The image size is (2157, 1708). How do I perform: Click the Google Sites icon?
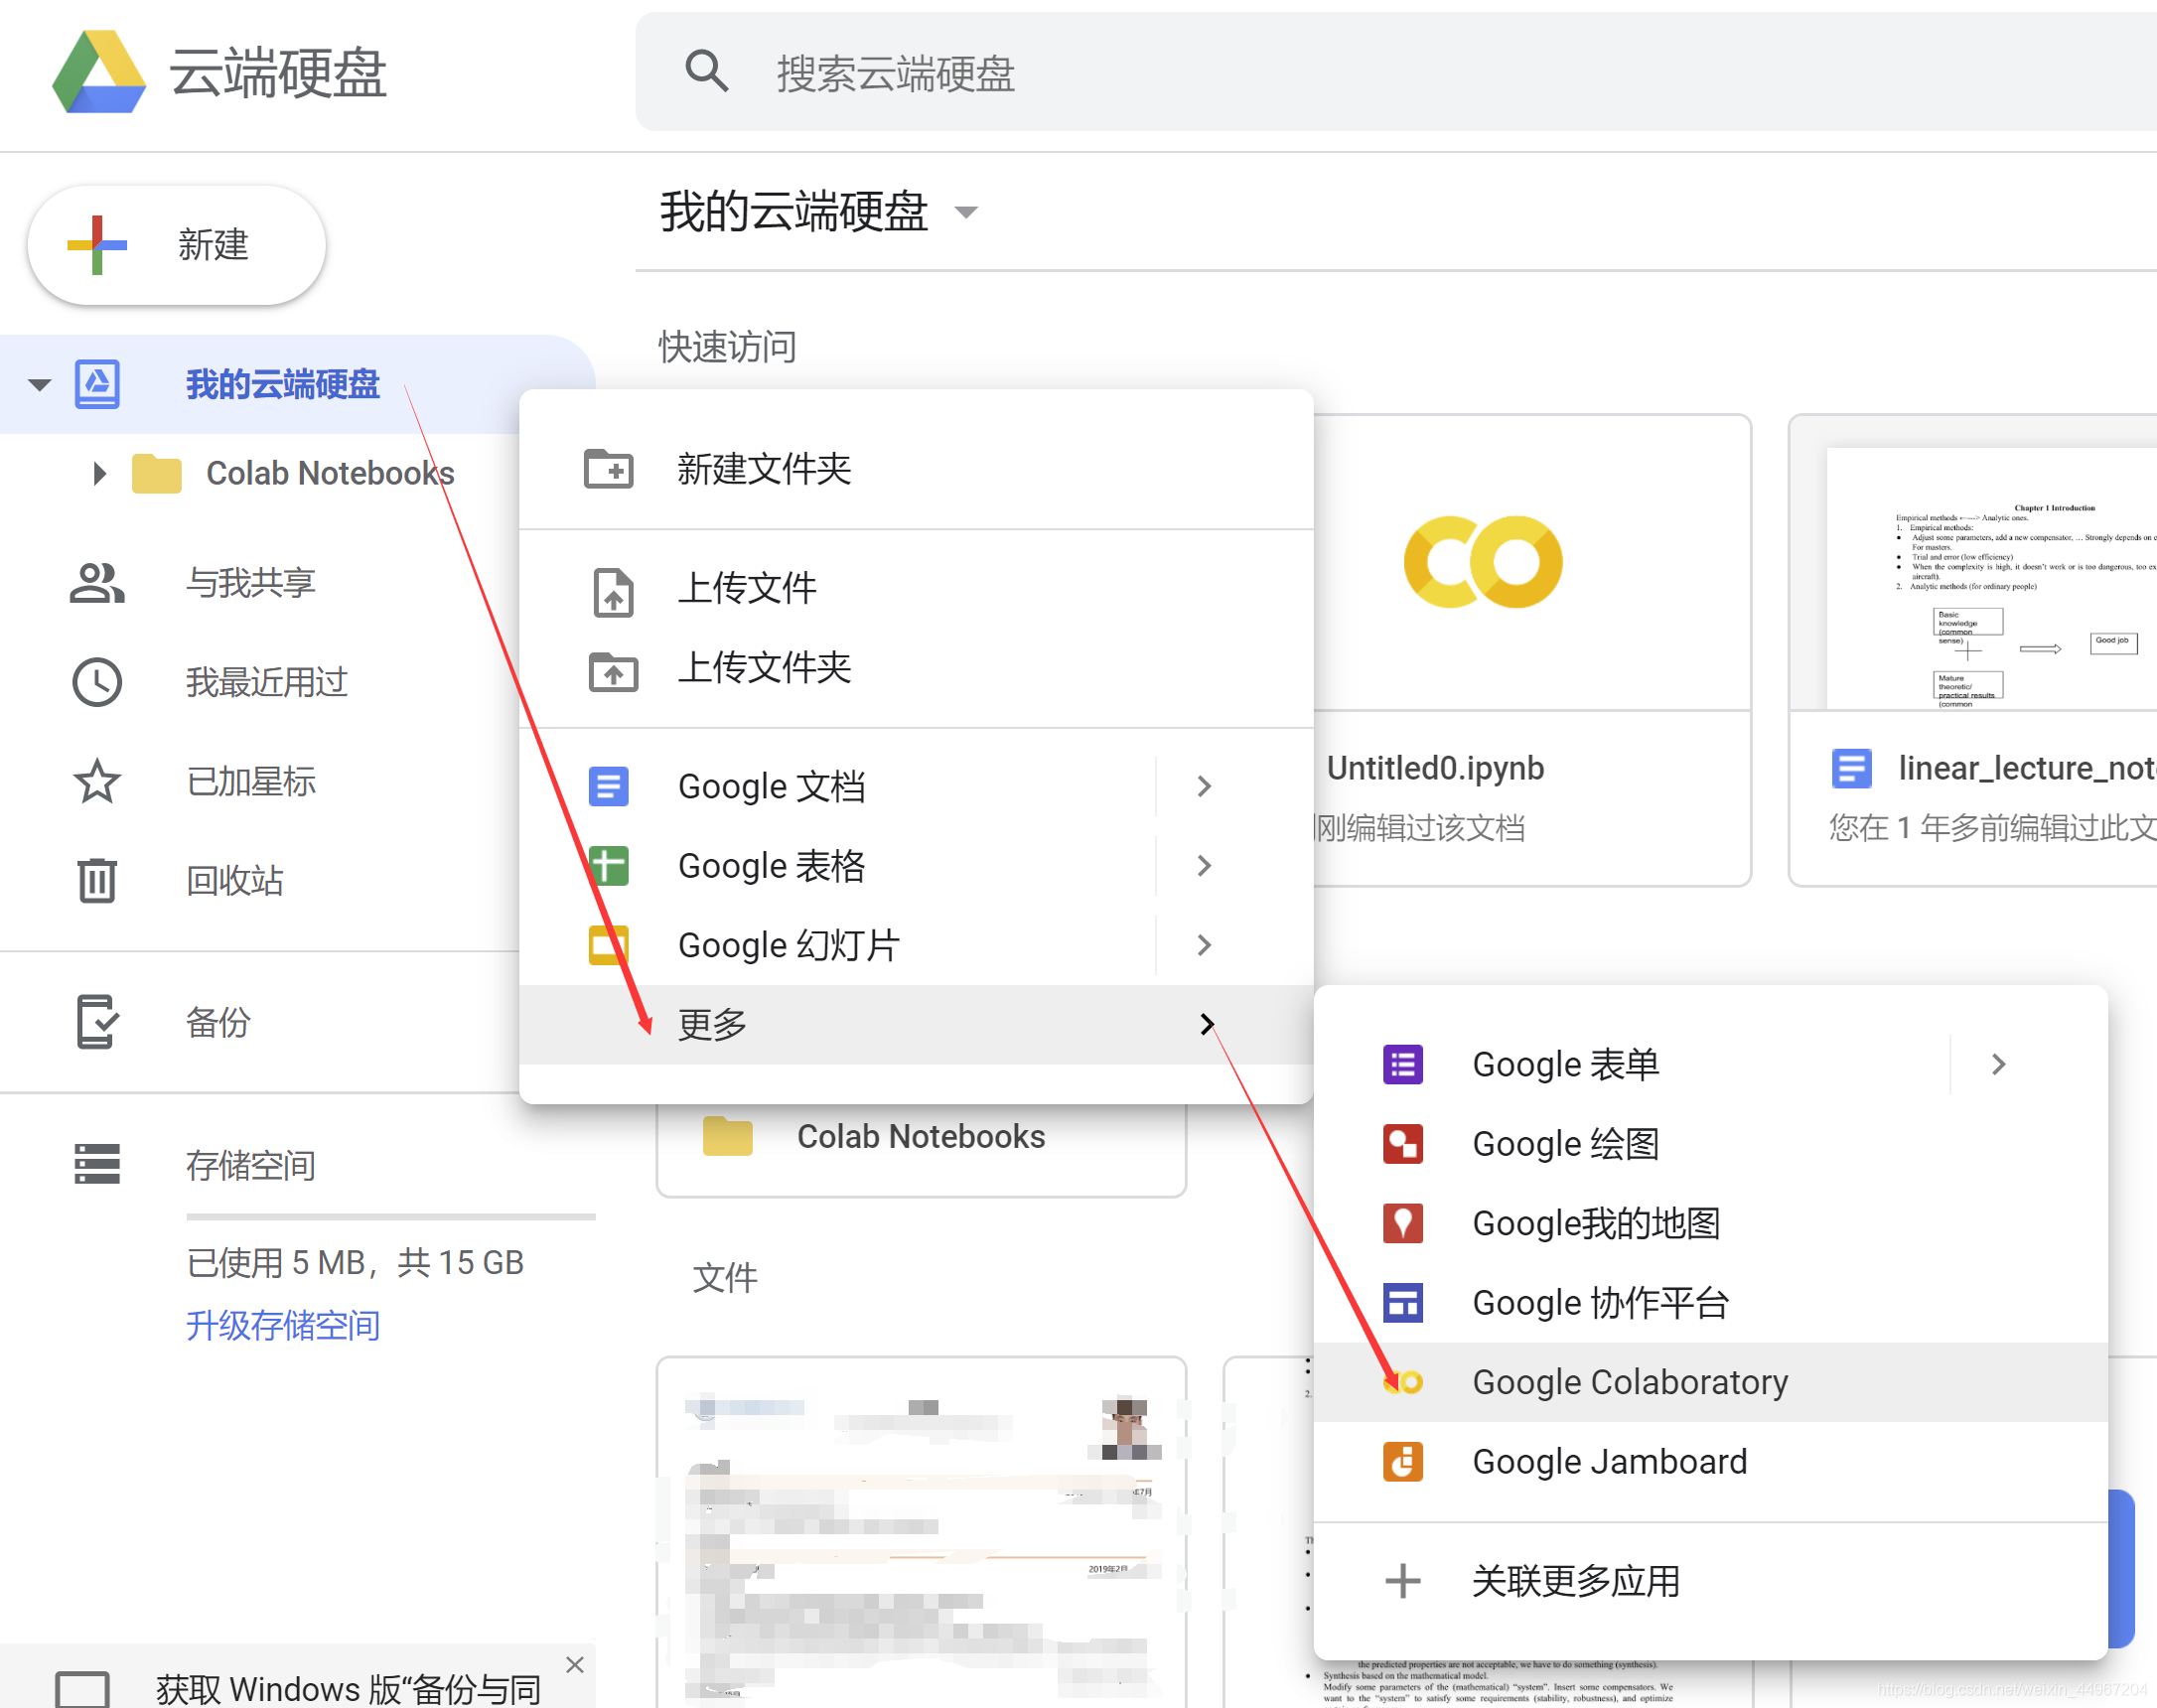click(x=1403, y=1303)
